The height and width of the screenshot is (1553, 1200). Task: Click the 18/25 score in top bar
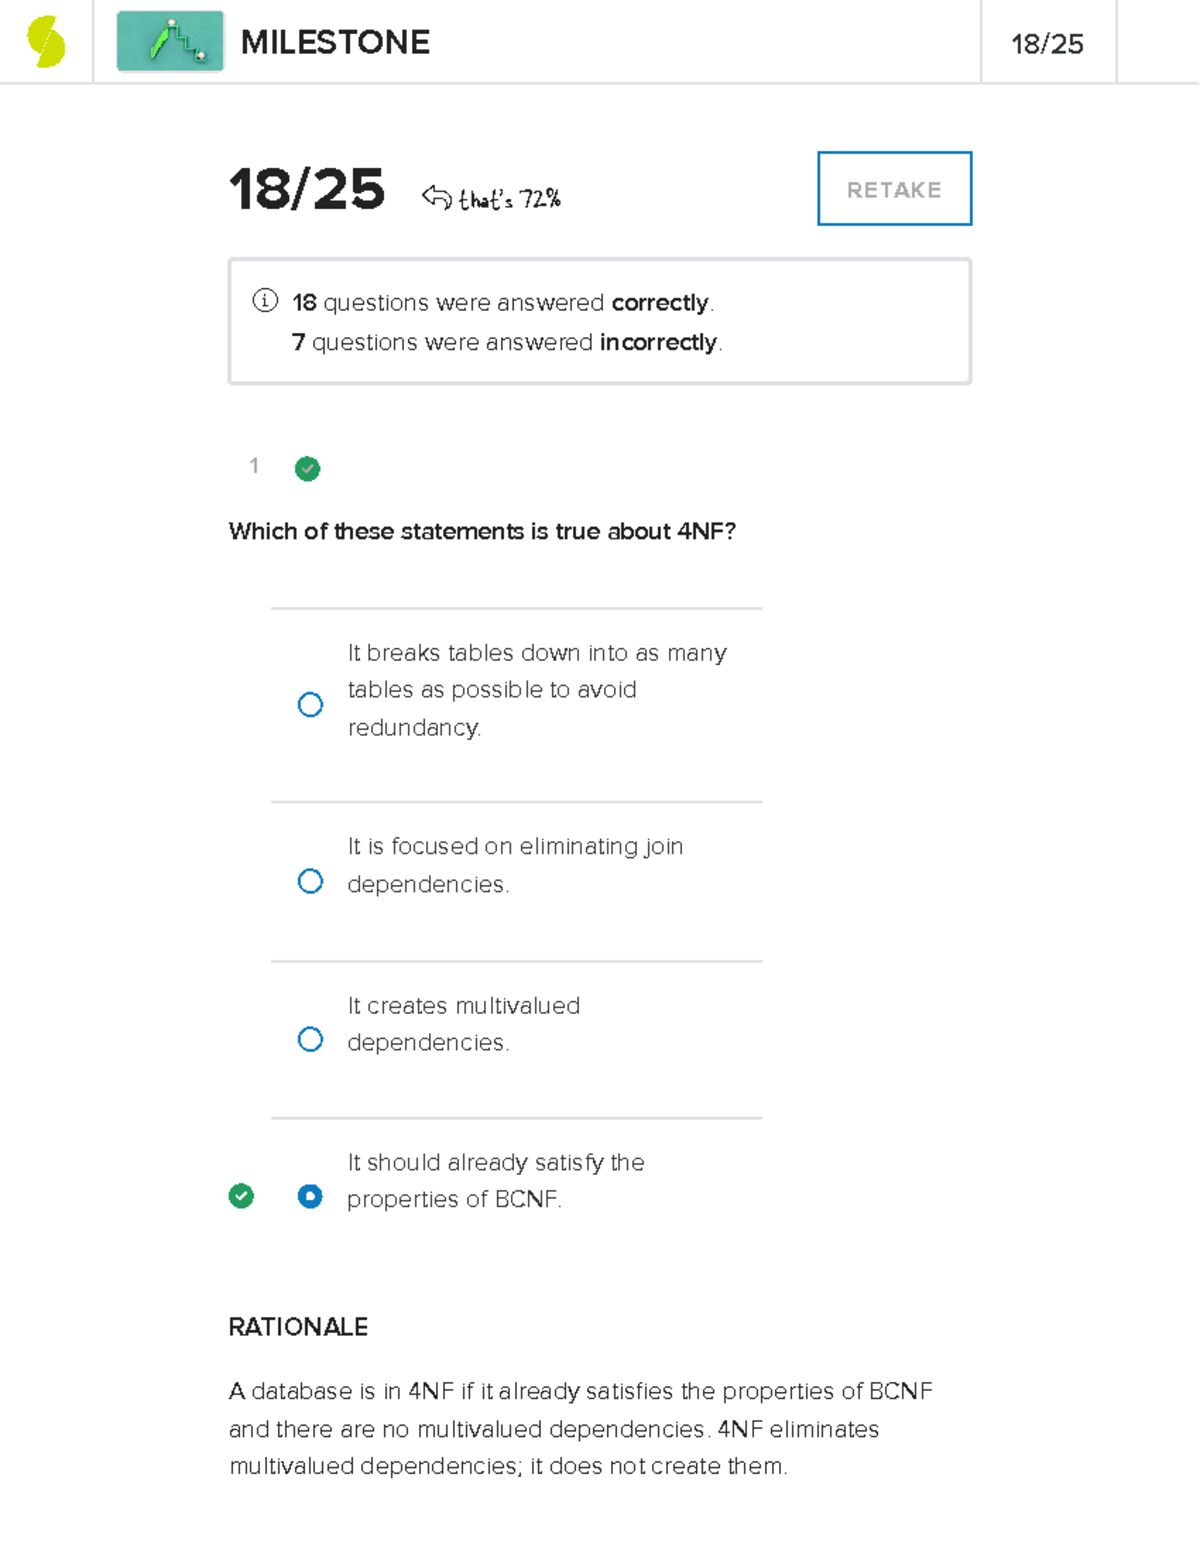click(1047, 44)
